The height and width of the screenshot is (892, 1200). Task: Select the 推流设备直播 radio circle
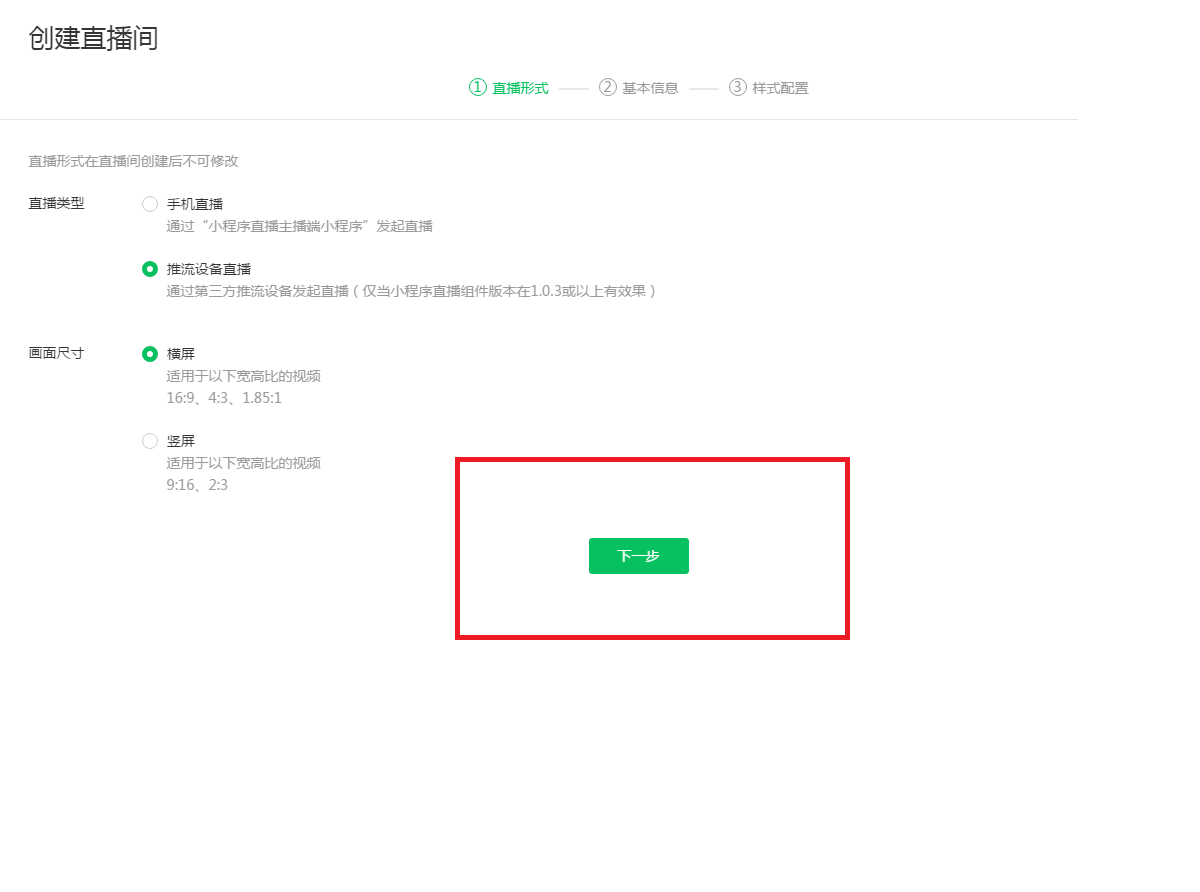click(x=150, y=269)
